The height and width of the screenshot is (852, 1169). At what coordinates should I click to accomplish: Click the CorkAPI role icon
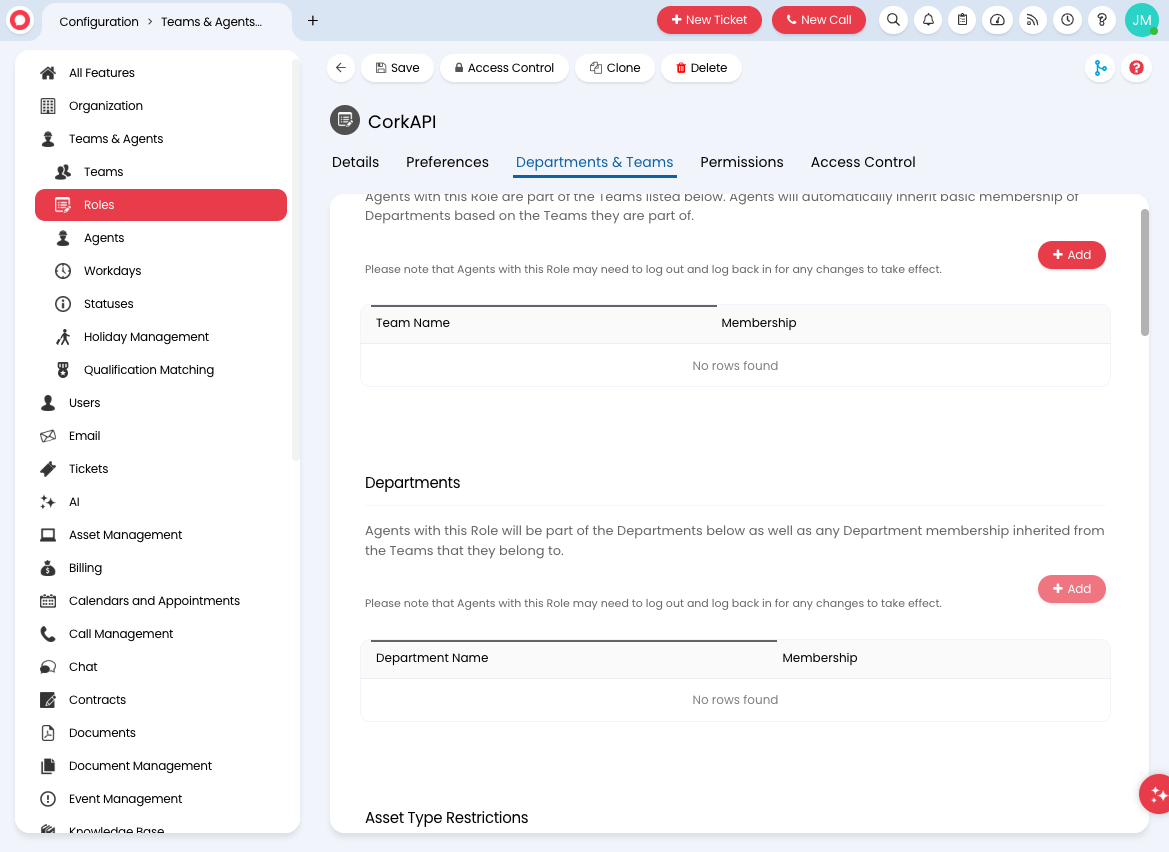coord(345,120)
